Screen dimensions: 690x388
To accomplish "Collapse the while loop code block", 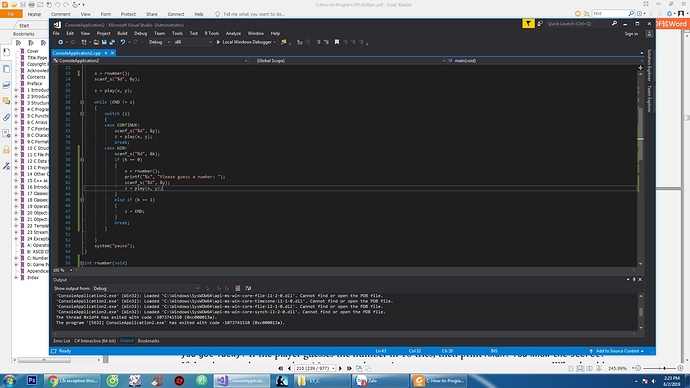I will 82,102.
